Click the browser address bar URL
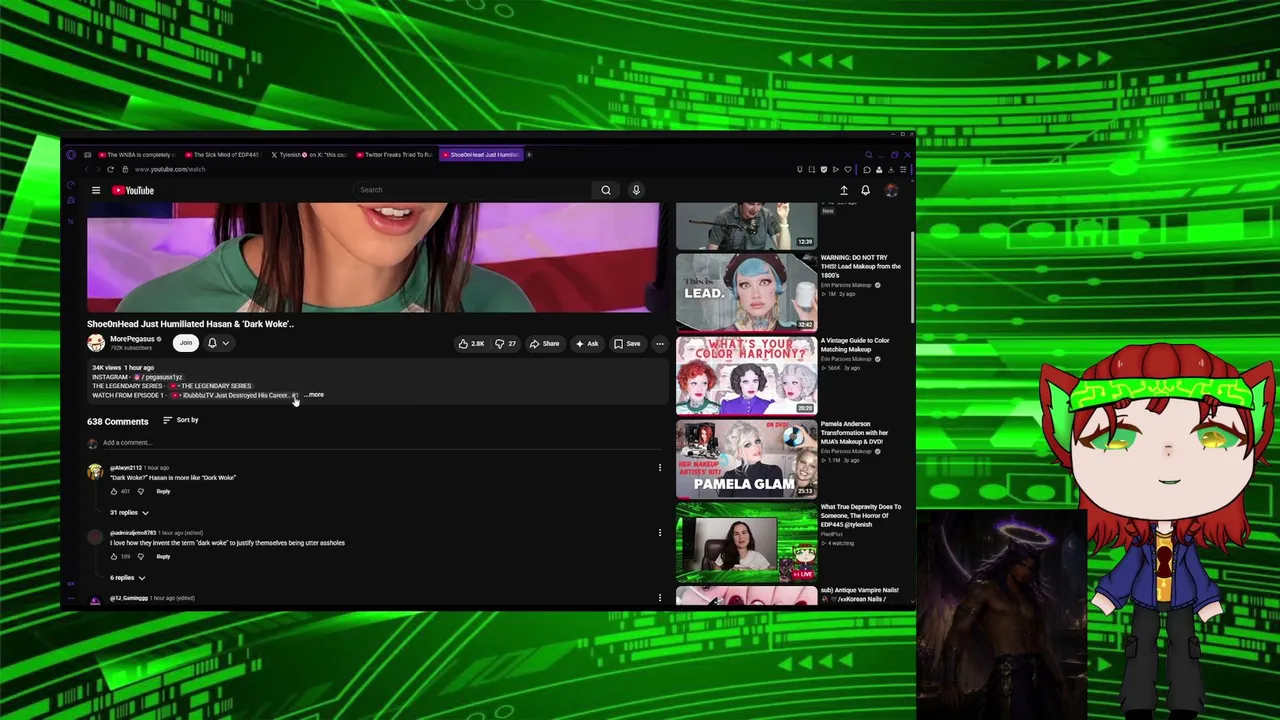 170,169
